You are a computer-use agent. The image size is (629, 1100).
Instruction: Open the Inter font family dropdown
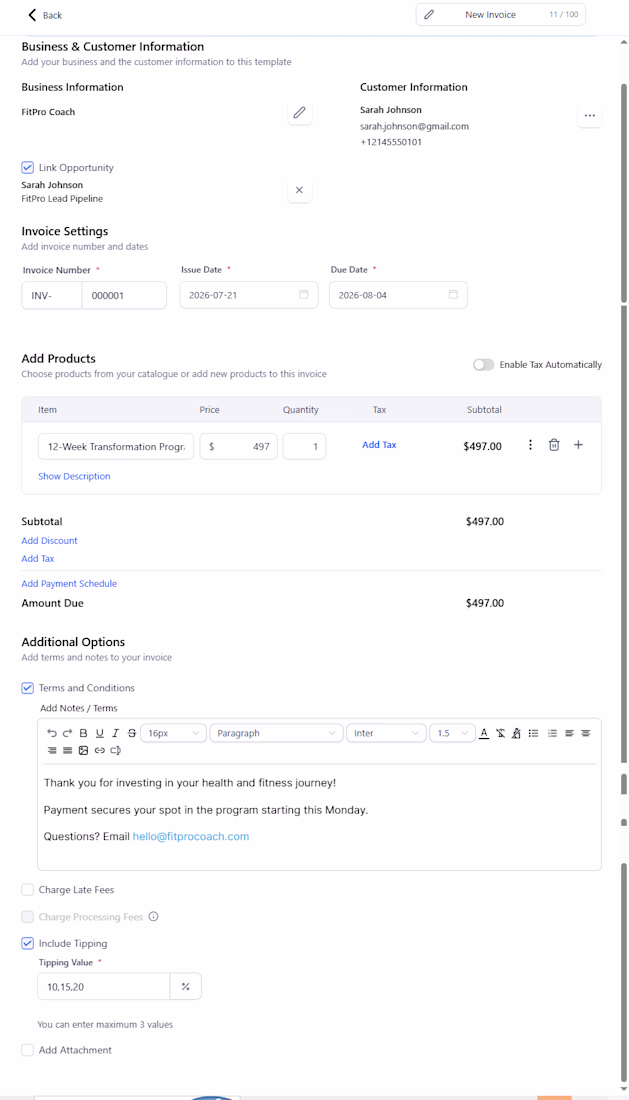coord(386,733)
